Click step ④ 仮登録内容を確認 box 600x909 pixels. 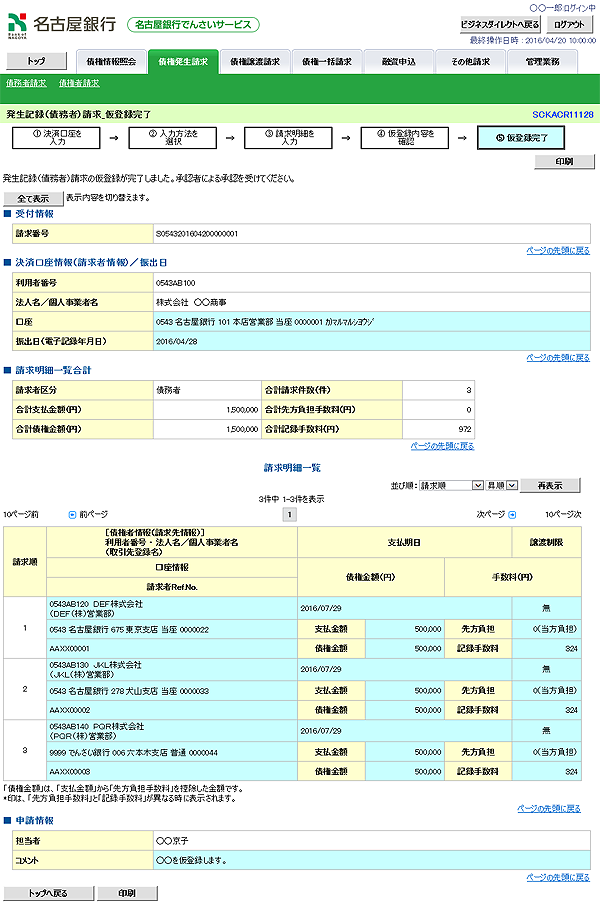[405, 138]
